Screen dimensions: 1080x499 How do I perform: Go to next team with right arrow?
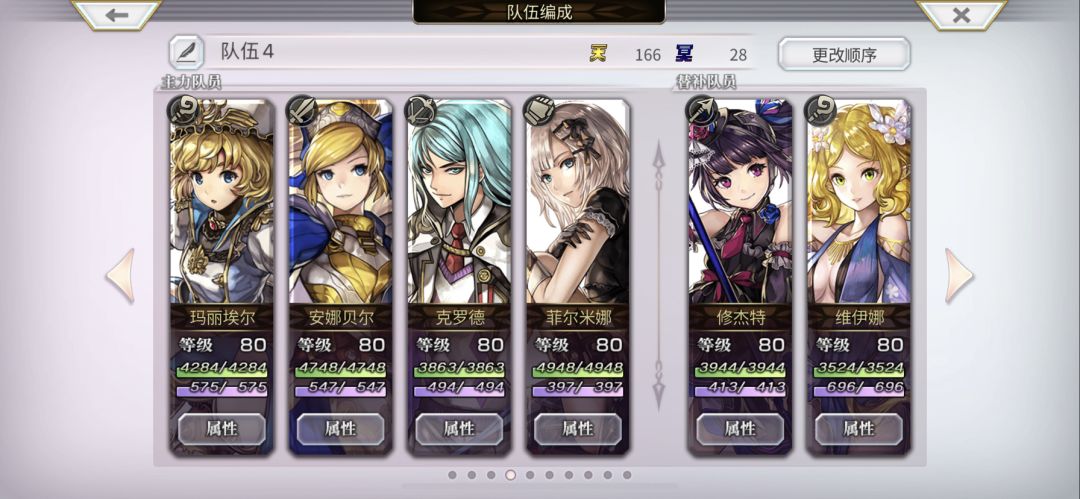959,276
